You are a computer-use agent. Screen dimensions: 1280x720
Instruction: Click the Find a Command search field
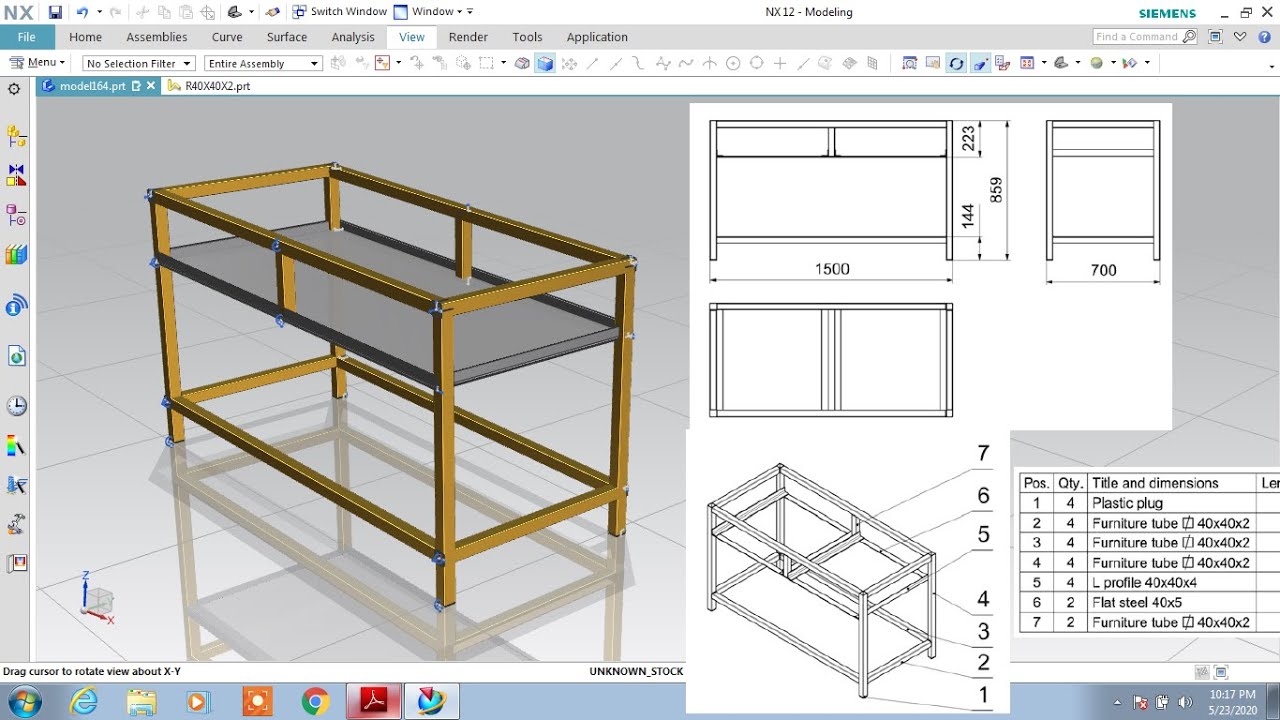click(x=1145, y=37)
